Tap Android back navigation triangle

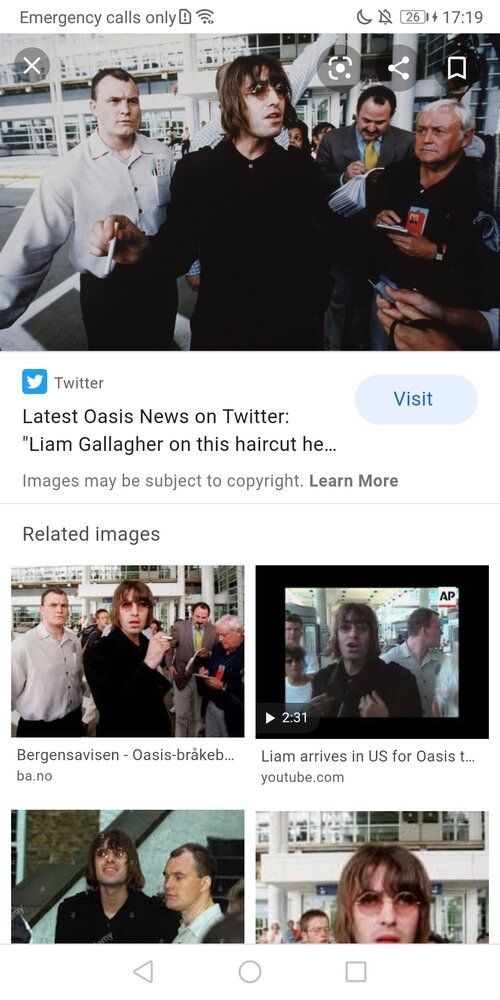point(143,971)
